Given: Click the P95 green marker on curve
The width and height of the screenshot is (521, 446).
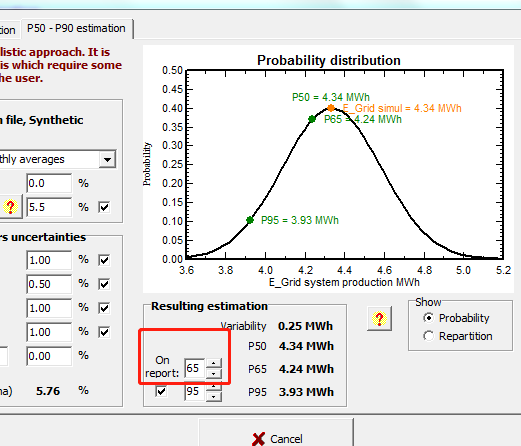Looking at the screenshot, I should tap(250, 220).
